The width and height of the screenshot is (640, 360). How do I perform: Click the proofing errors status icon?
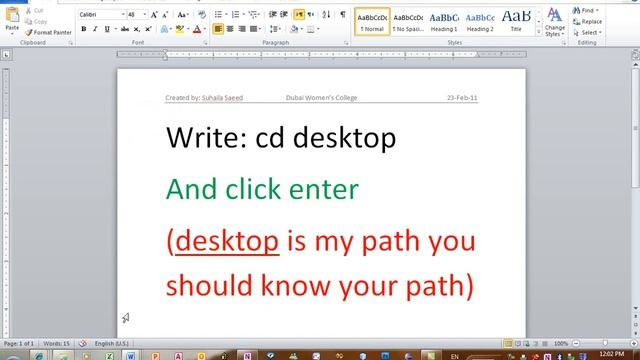coord(83,343)
